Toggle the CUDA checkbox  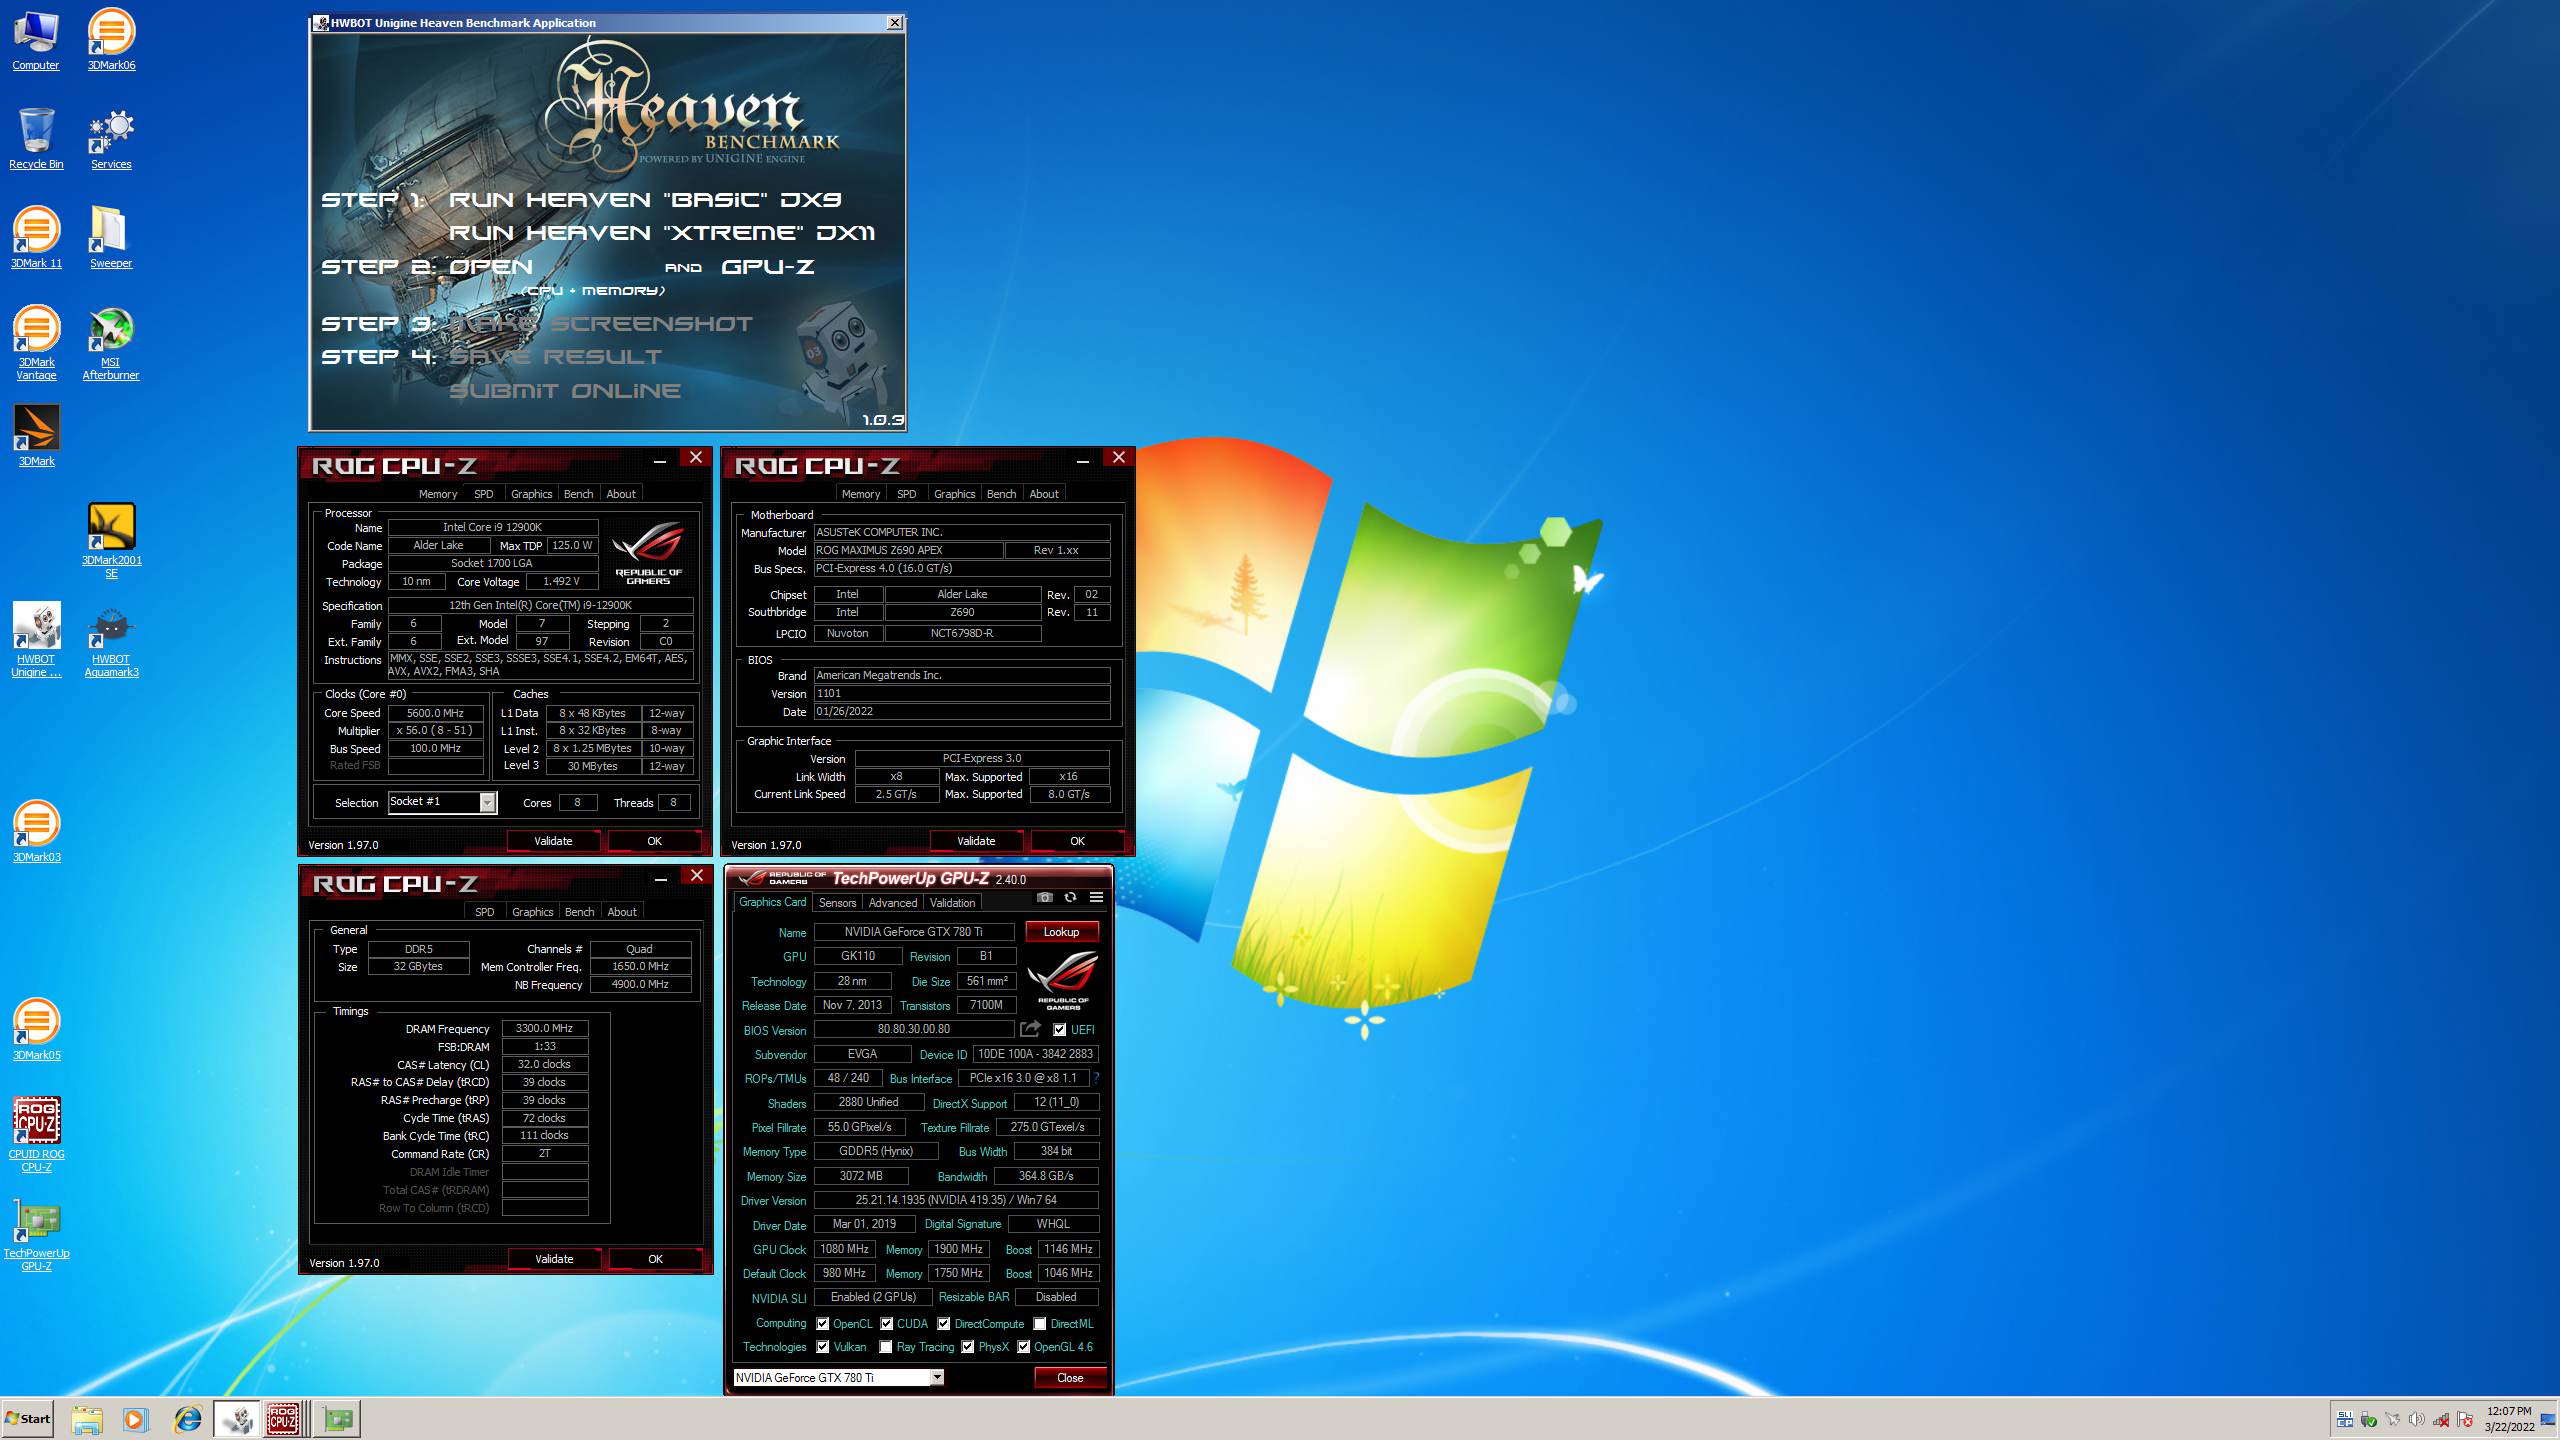[886, 1324]
